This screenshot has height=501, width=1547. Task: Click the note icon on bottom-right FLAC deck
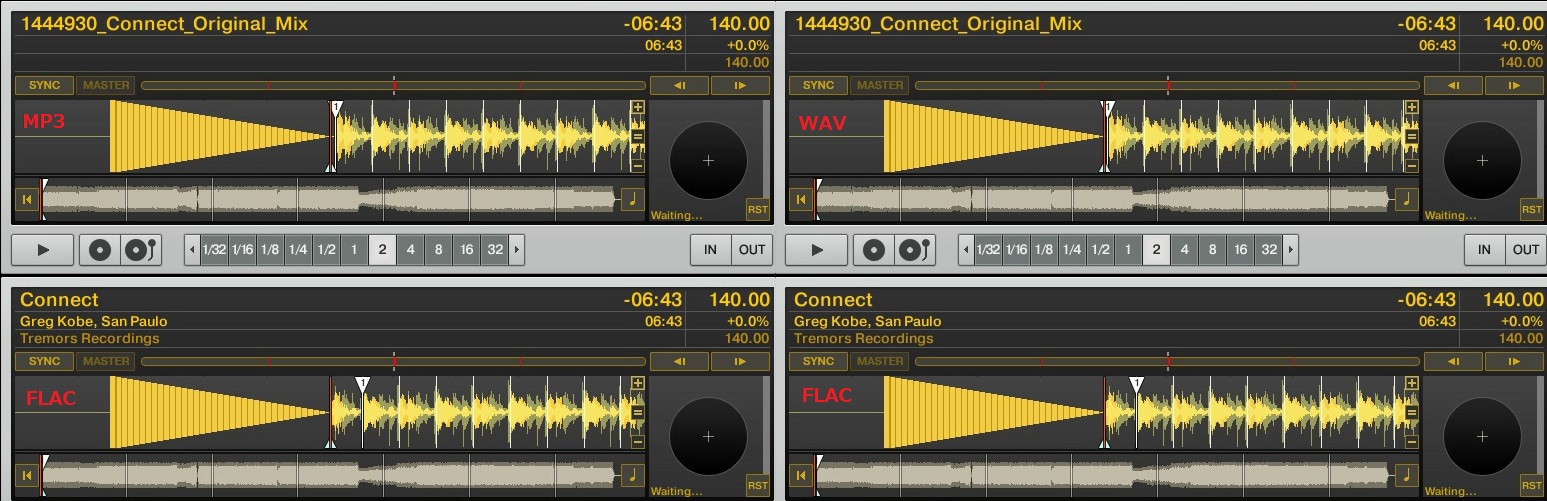1406,475
